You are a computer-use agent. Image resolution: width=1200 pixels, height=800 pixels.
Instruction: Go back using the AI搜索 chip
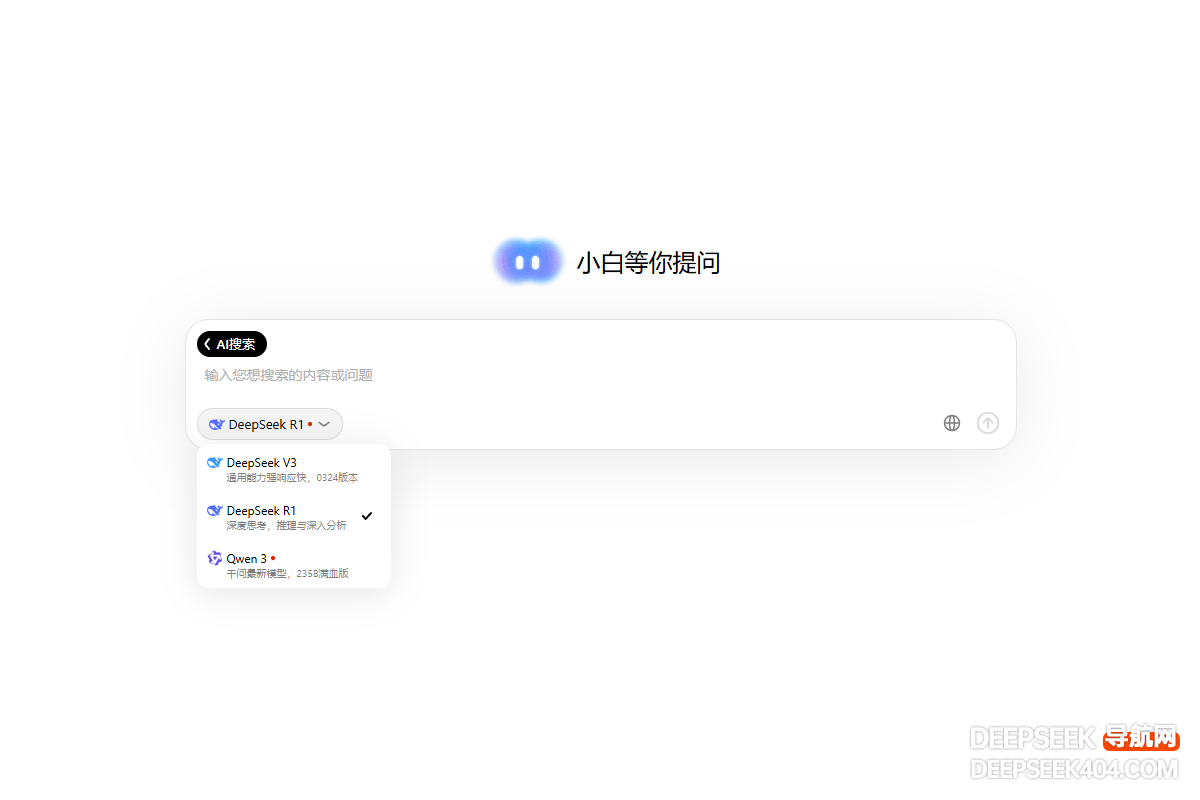coord(232,344)
